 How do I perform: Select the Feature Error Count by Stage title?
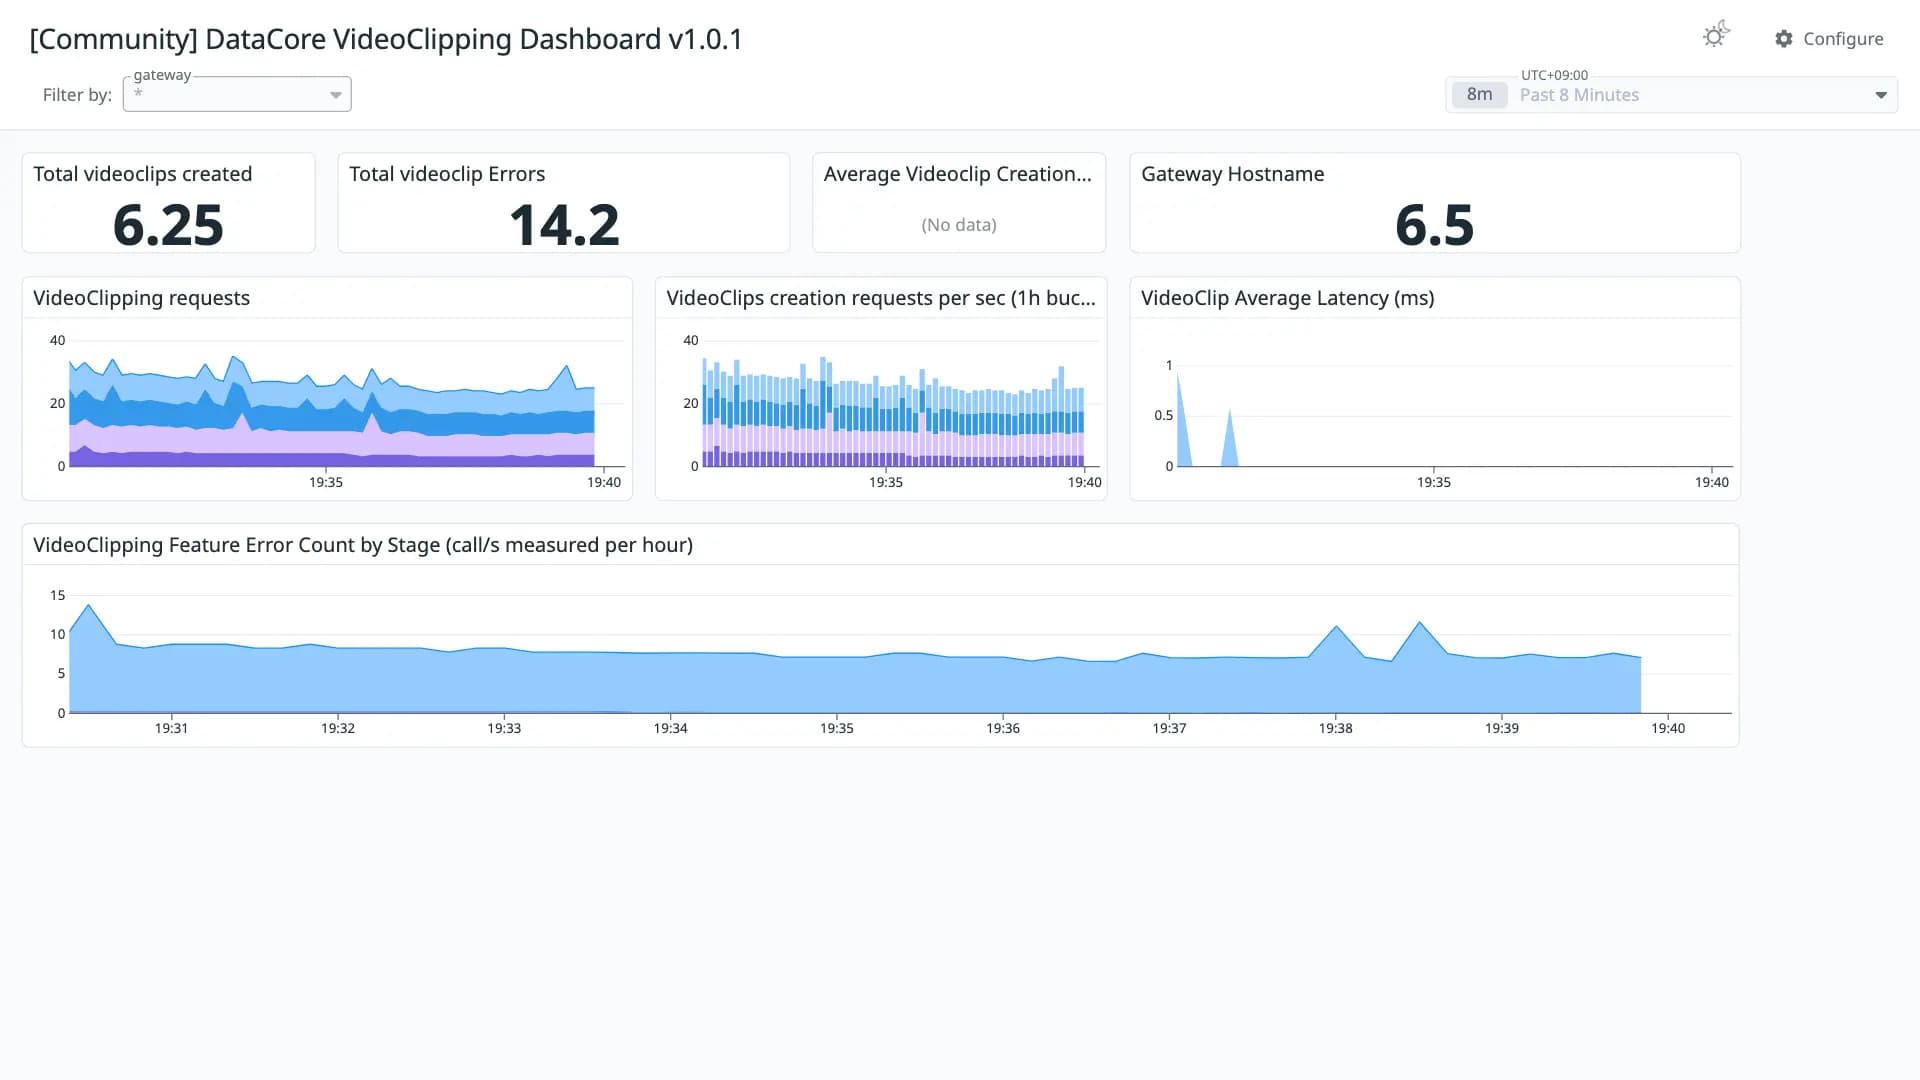pos(362,545)
